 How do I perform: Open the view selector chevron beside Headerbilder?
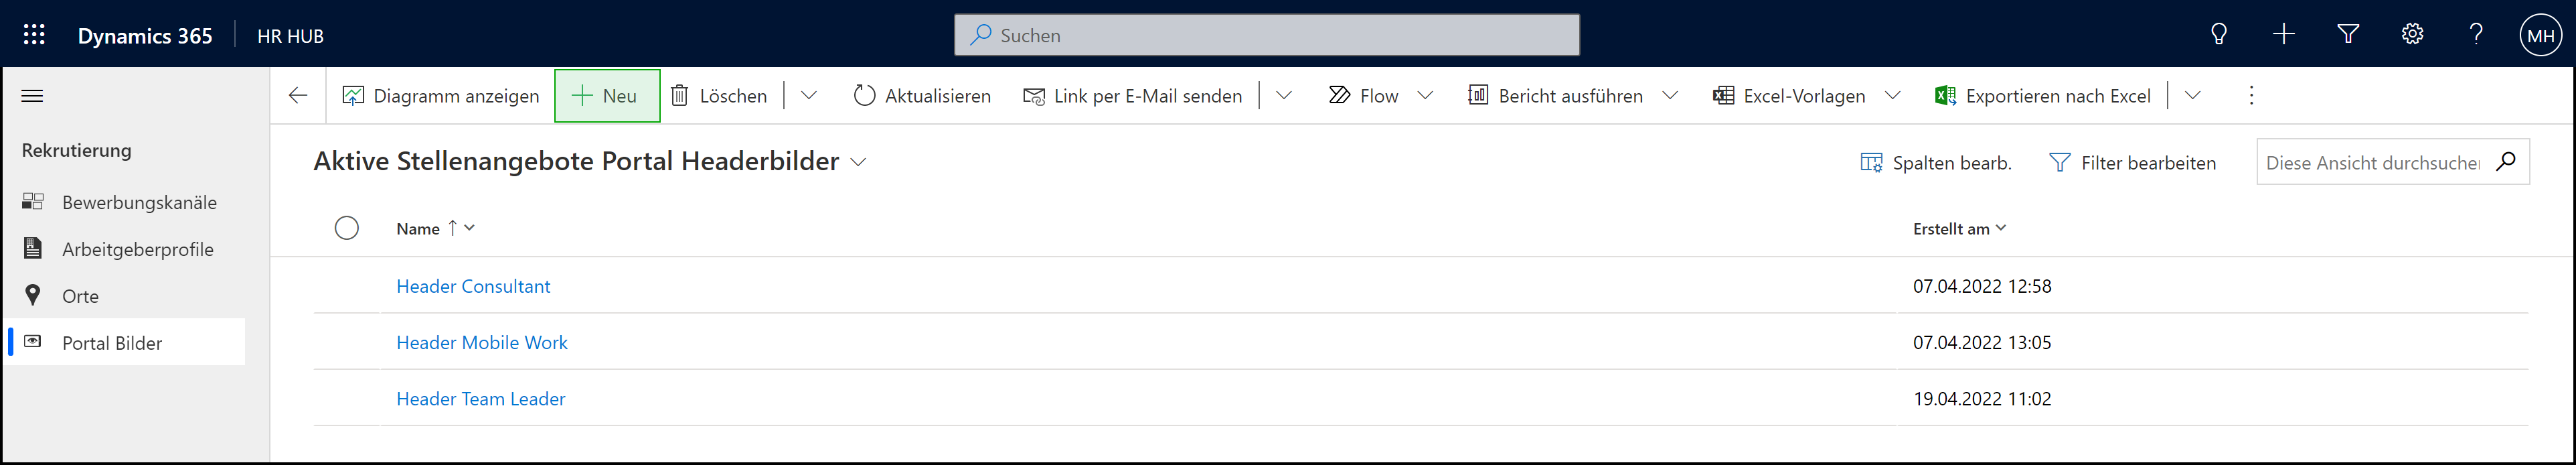(858, 162)
